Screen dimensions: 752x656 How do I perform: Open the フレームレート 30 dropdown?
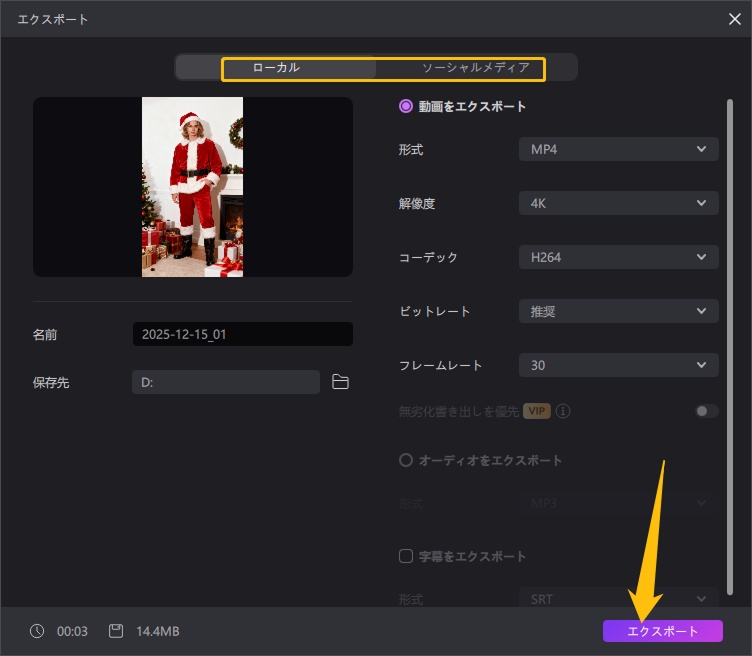coord(618,365)
